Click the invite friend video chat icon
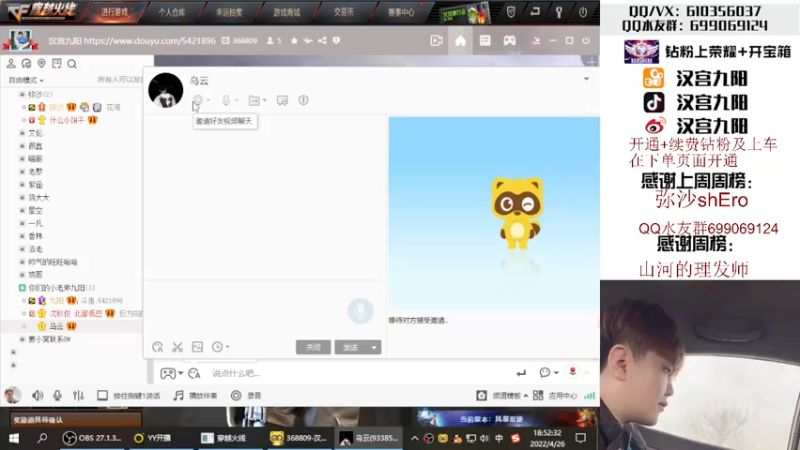The image size is (800, 450). pos(198,100)
